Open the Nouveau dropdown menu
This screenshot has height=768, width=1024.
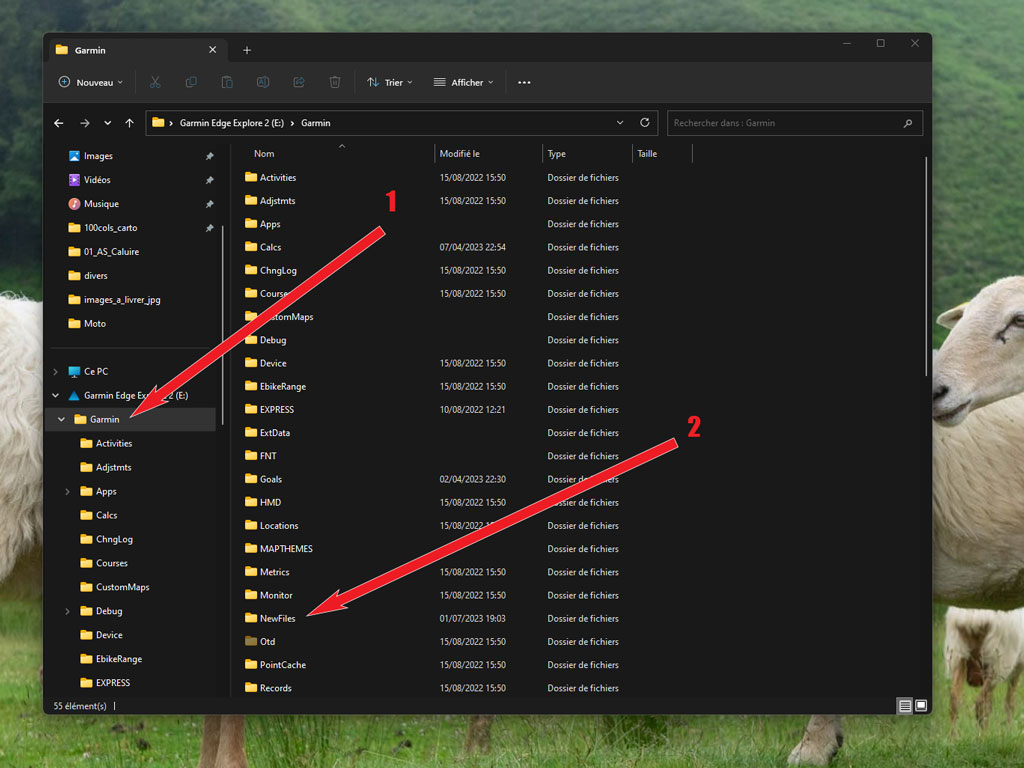tap(90, 82)
